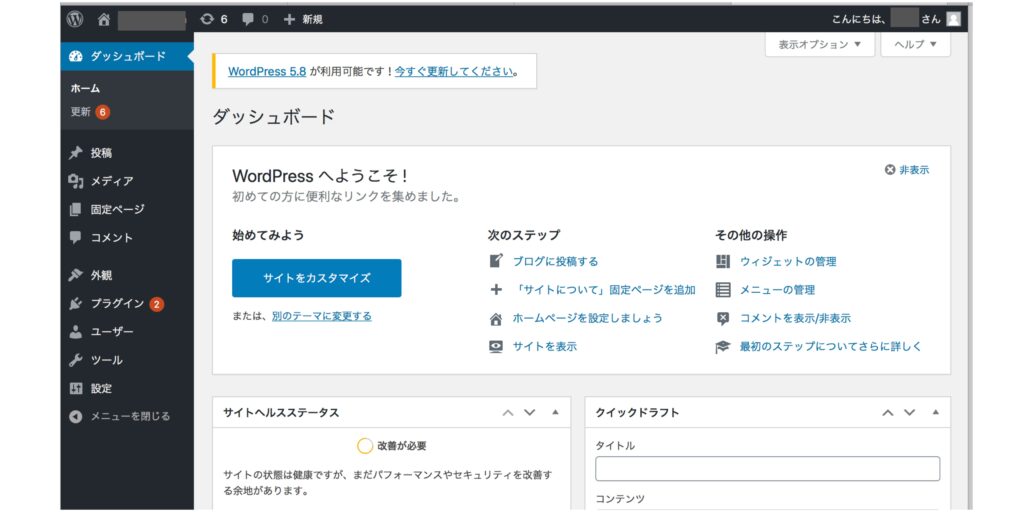Click house icon beside ホームページを設定しましょう
1024x512 pixels.
click(496, 319)
